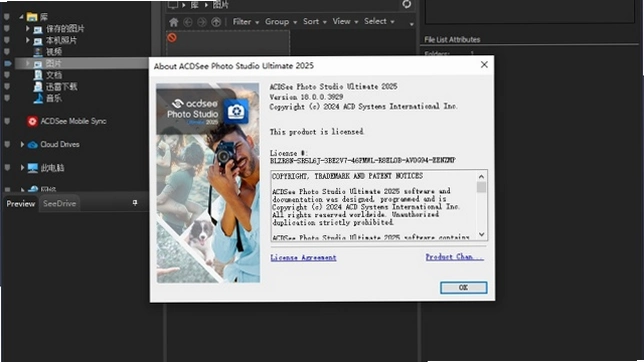644x362 pixels.
Task: Toggle Easy-Select marker beside 文档
Action: coord(7,75)
